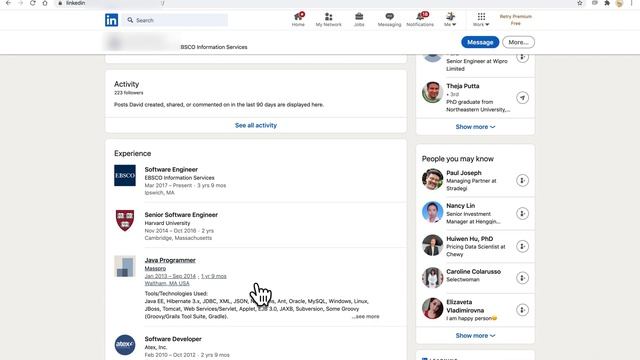The width and height of the screenshot is (640, 360).
Task: Click the browser address bar
Action: [x=318, y=3]
